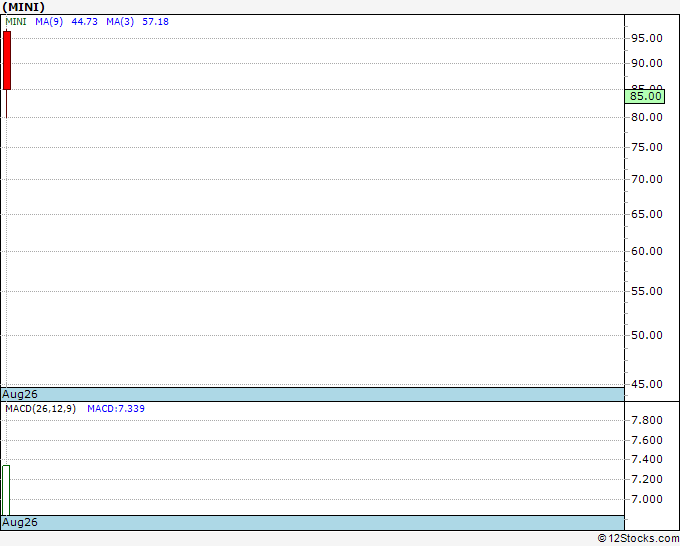Screen dimensions: 680x546
Task: Click the green MINI legend label
Action: pyautogui.click(x=16, y=22)
